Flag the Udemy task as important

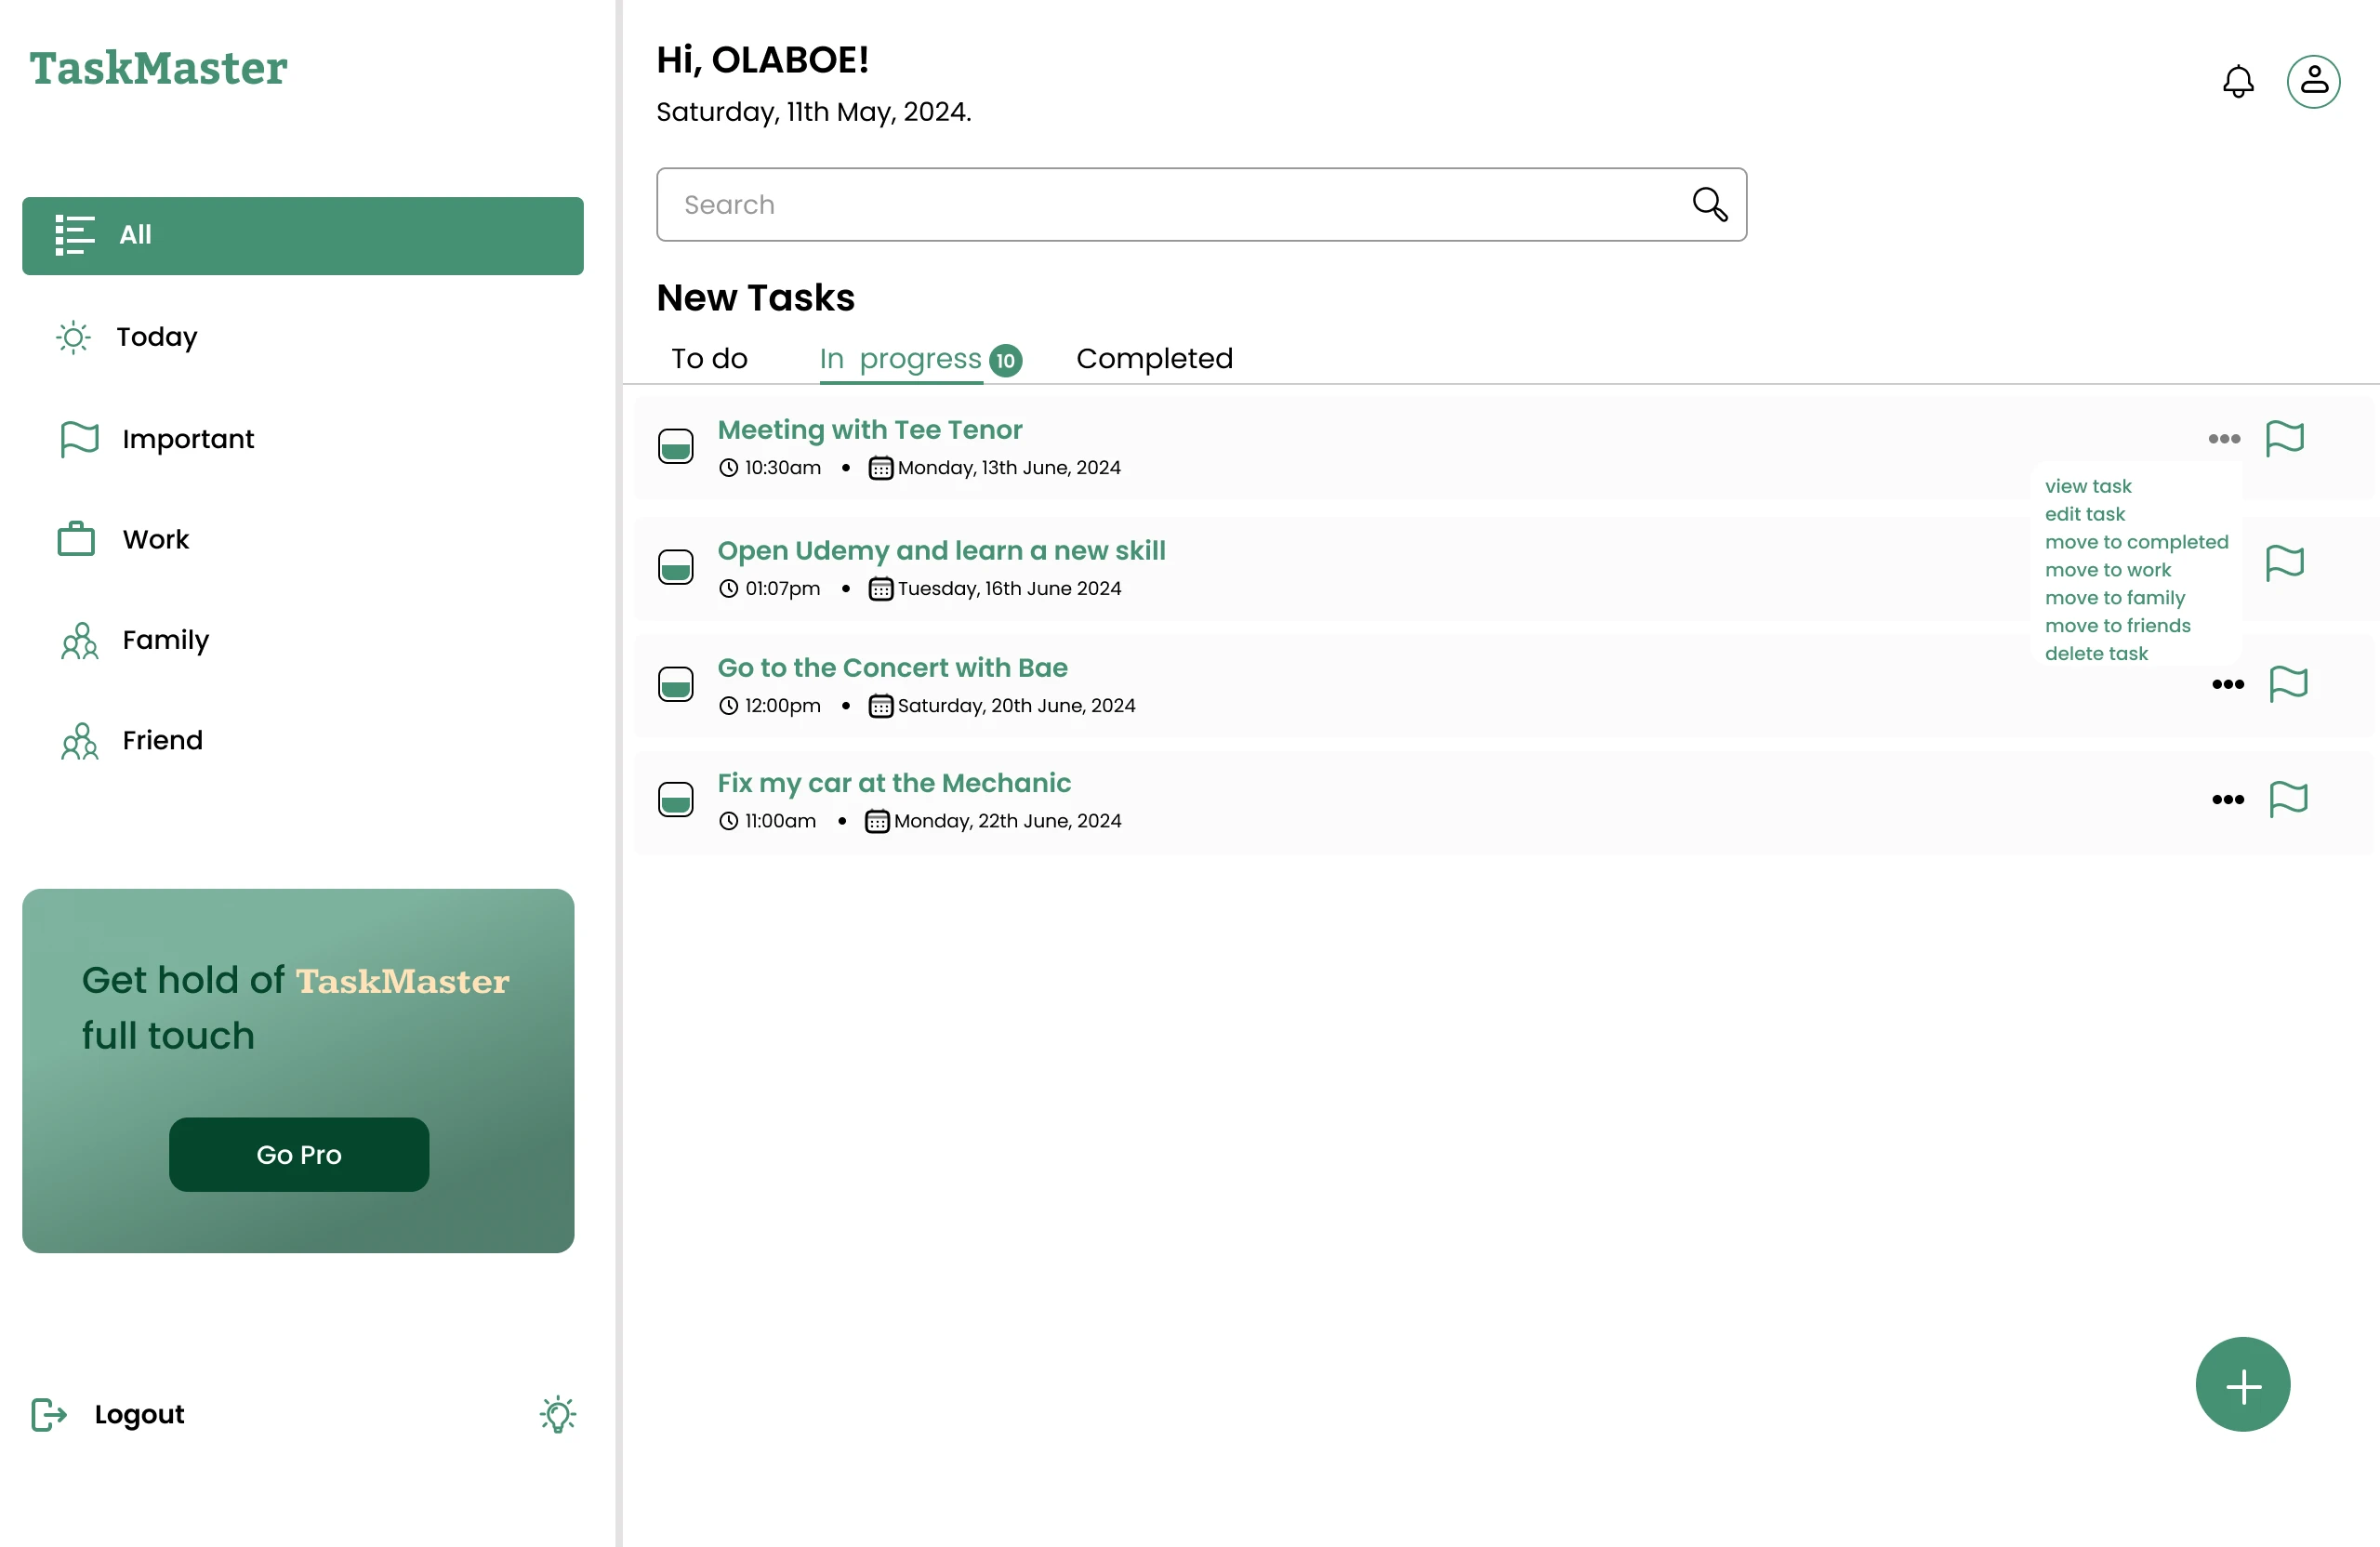click(x=2284, y=562)
